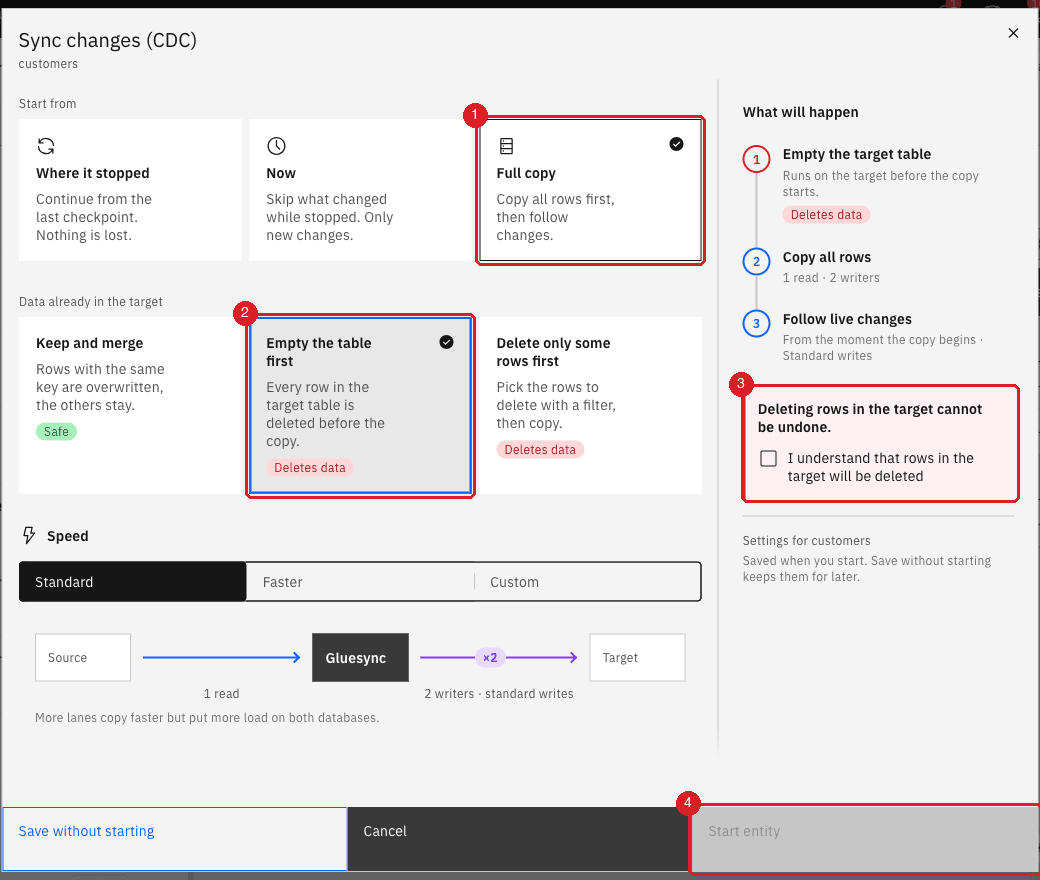Click the Target box in the diagram

coord(637,657)
